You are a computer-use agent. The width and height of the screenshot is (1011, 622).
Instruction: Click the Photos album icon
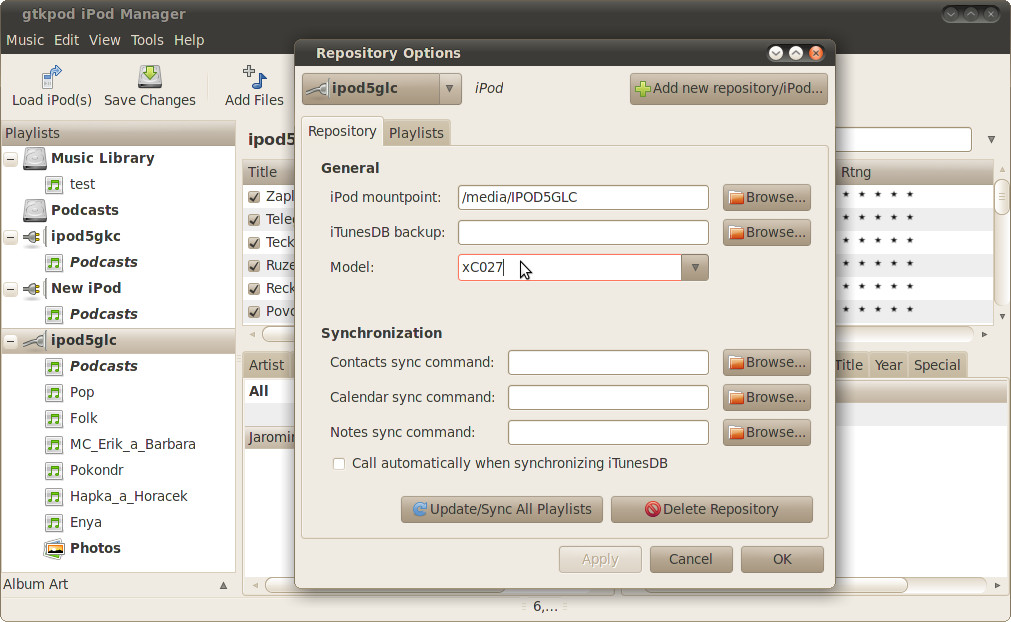point(55,549)
